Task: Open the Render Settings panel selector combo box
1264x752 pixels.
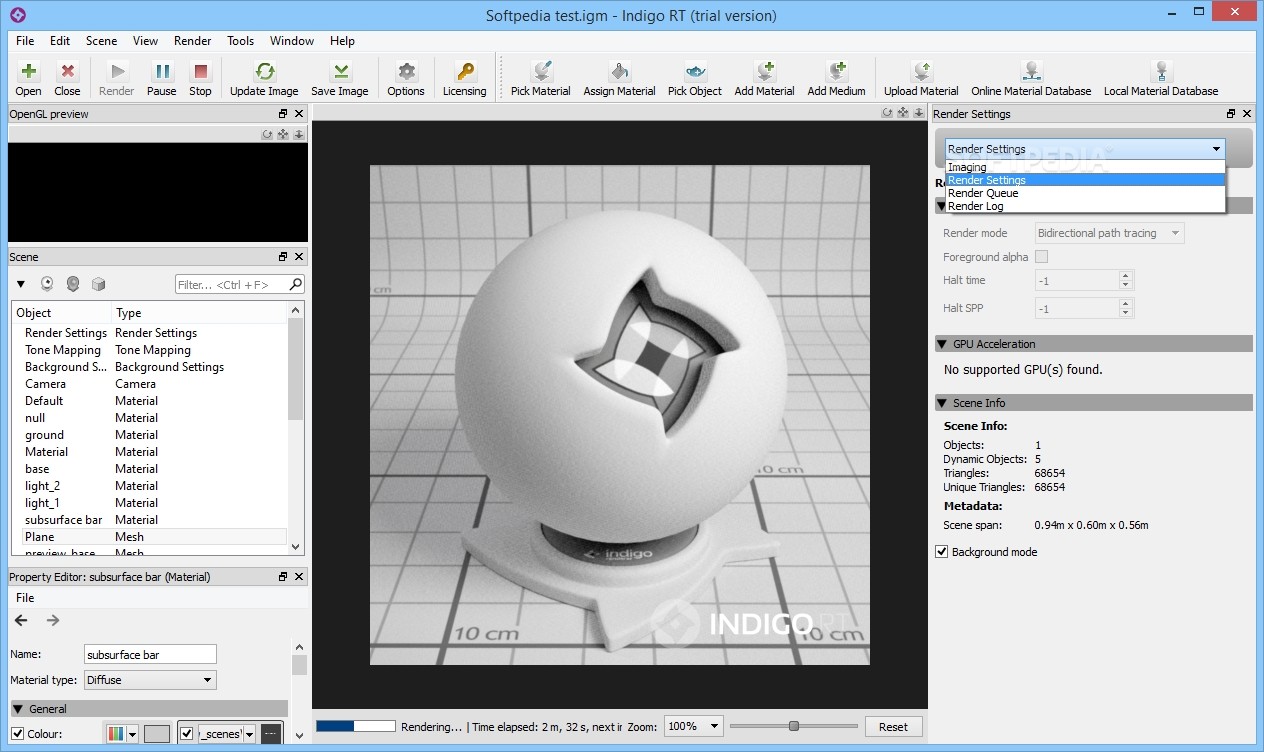Action: [1085, 149]
